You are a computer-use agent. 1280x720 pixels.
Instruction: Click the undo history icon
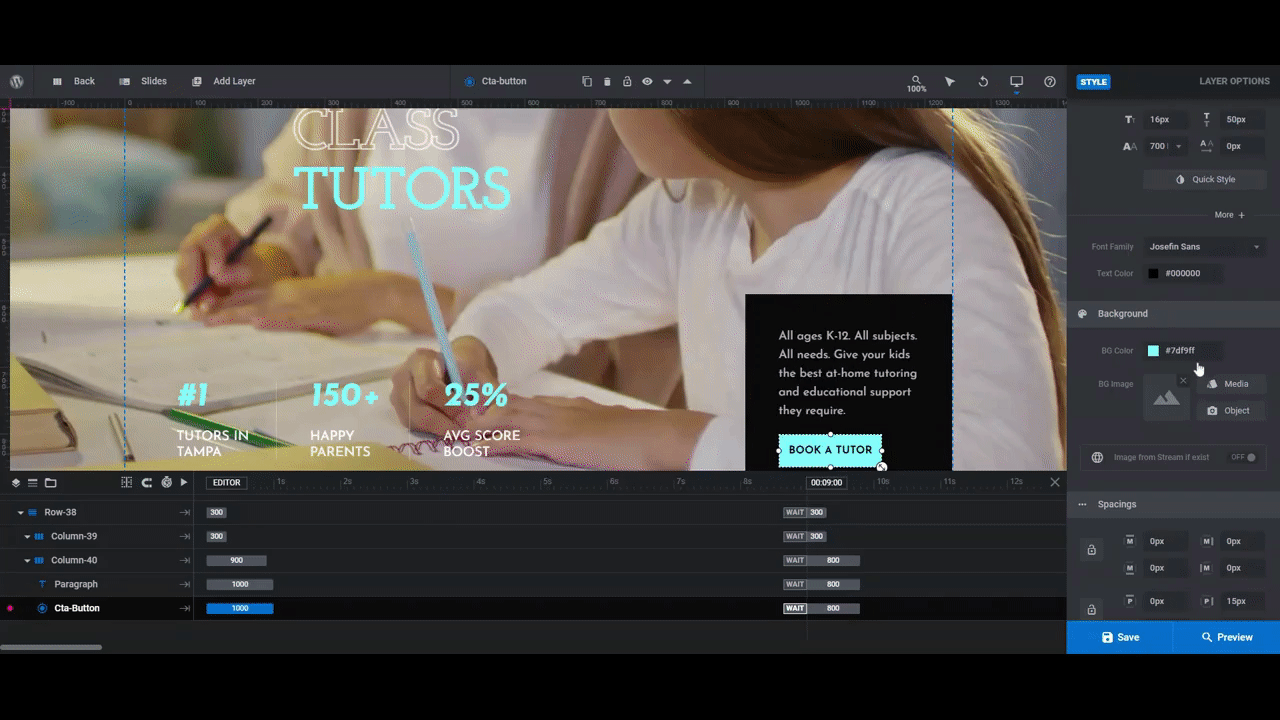pos(983,81)
